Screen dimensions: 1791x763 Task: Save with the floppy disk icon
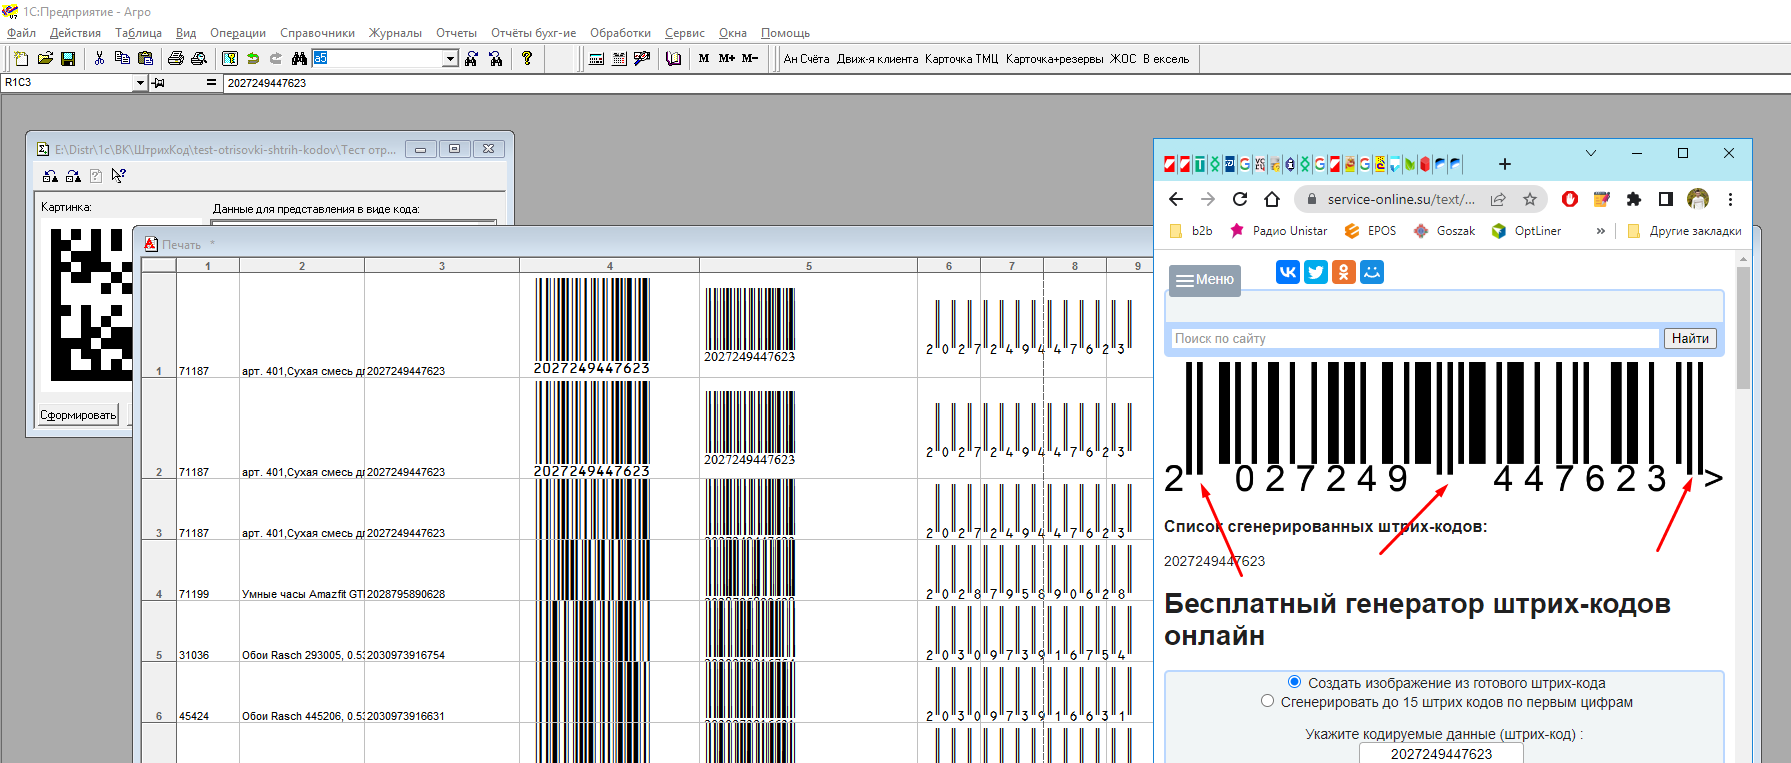tap(68, 59)
